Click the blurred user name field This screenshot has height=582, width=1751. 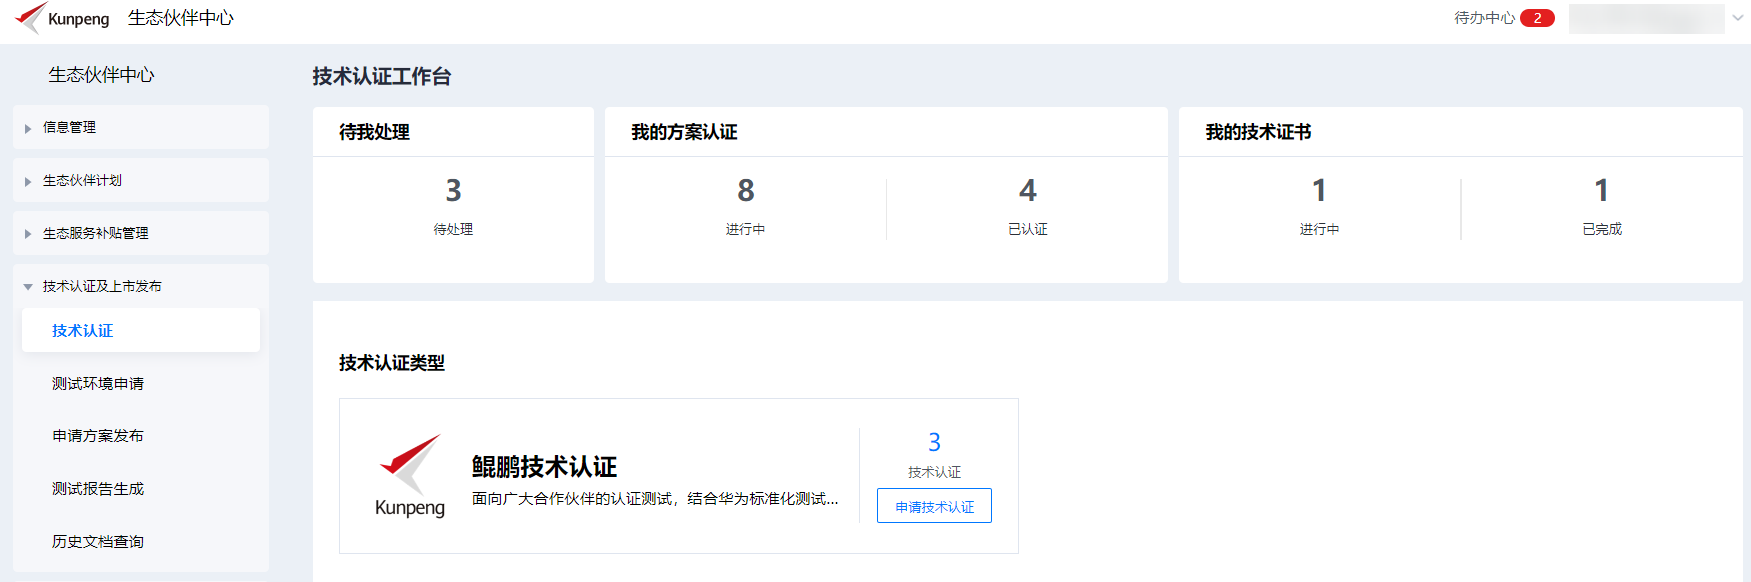pos(1646,18)
